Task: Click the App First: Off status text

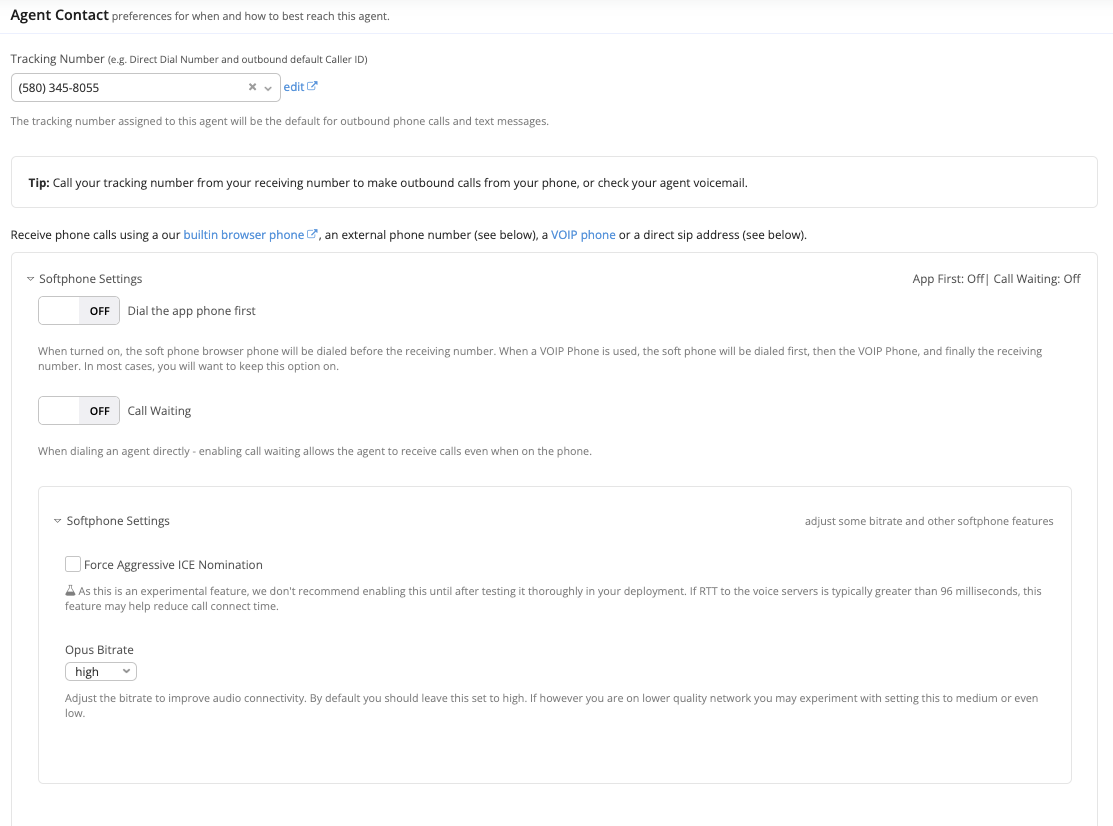Action: pos(947,279)
